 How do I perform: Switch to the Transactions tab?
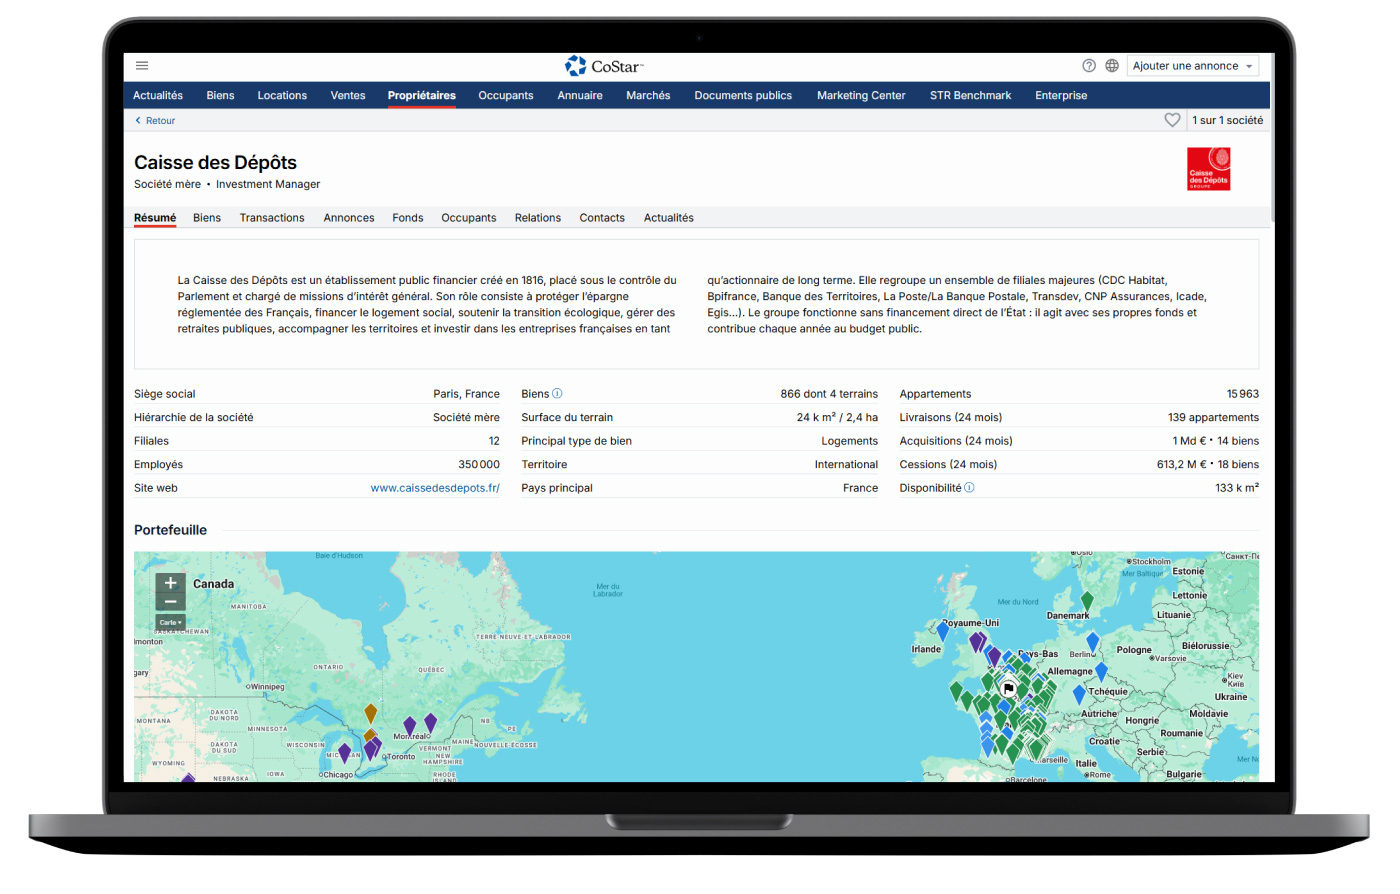272,218
